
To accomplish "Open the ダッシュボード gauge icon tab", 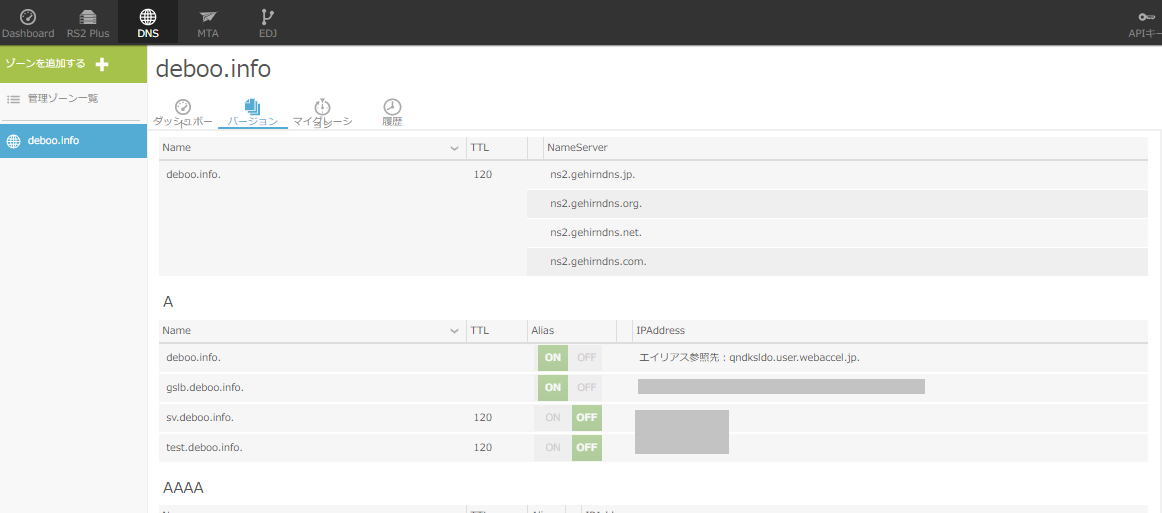I will coord(183,107).
